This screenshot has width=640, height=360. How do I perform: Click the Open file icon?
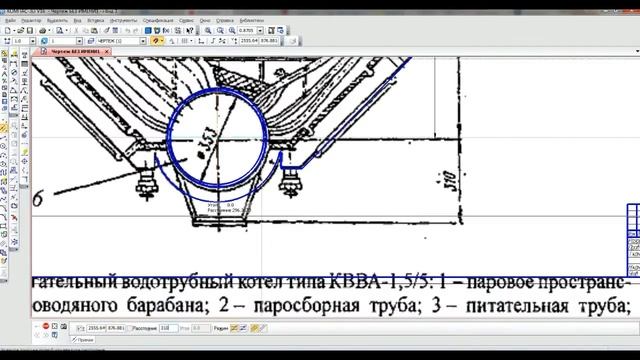tap(21, 31)
